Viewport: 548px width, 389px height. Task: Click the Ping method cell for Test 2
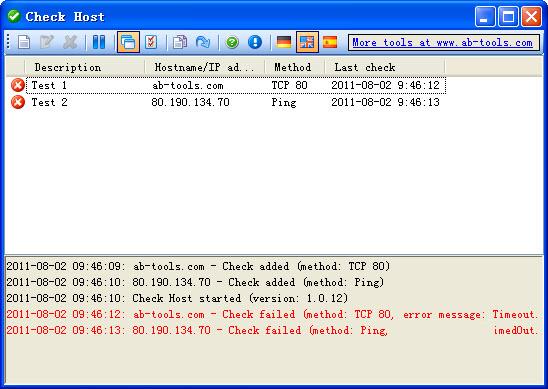point(284,102)
